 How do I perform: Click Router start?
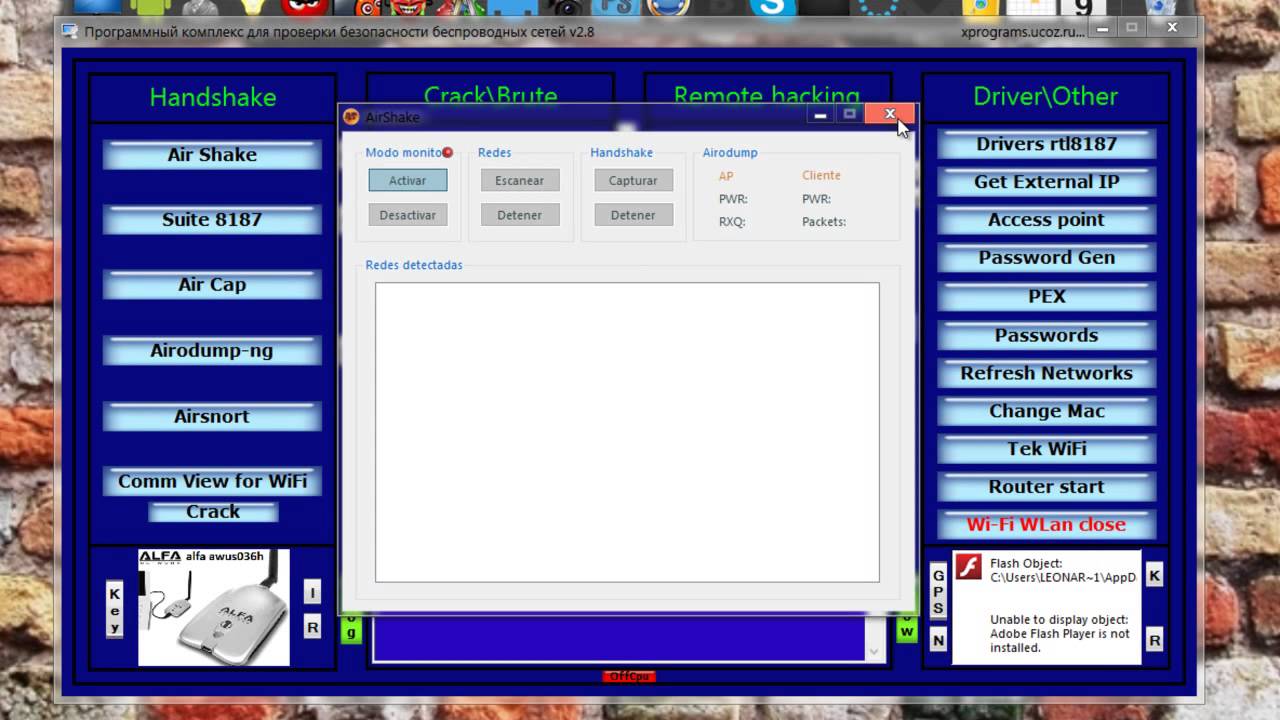click(1046, 487)
